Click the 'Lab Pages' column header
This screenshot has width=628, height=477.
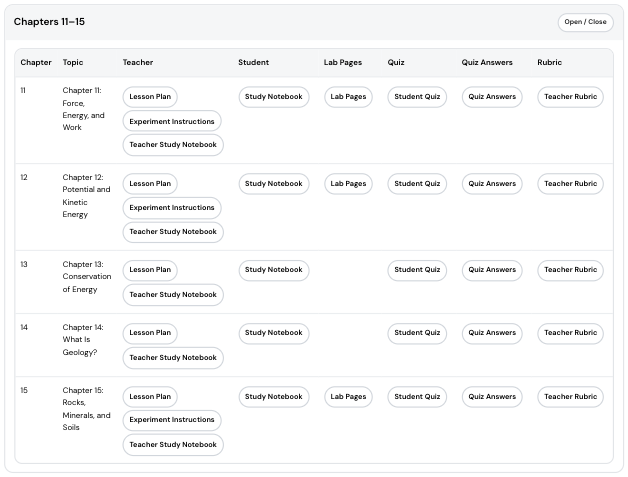(343, 62)
